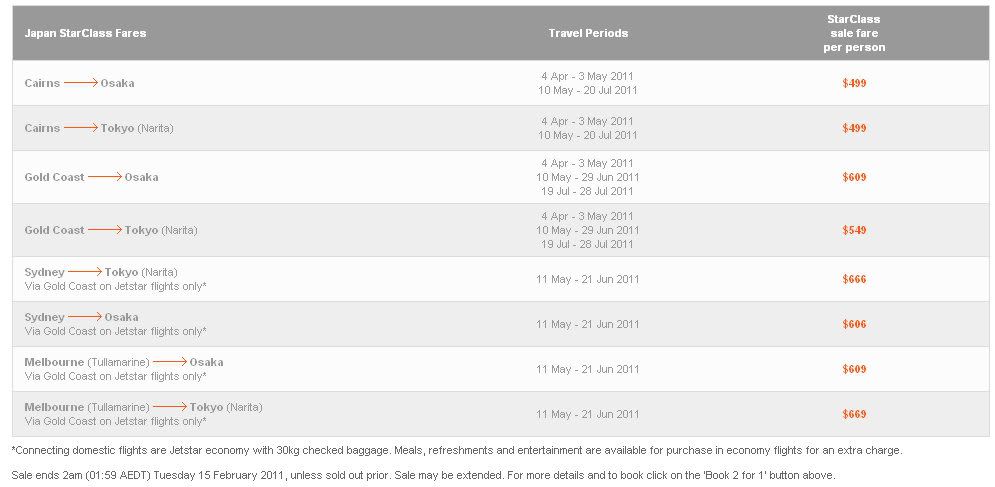Select the $499 Cairns to Osaka fare
This screenshot has height=487, width=995.
pos(854,83)
